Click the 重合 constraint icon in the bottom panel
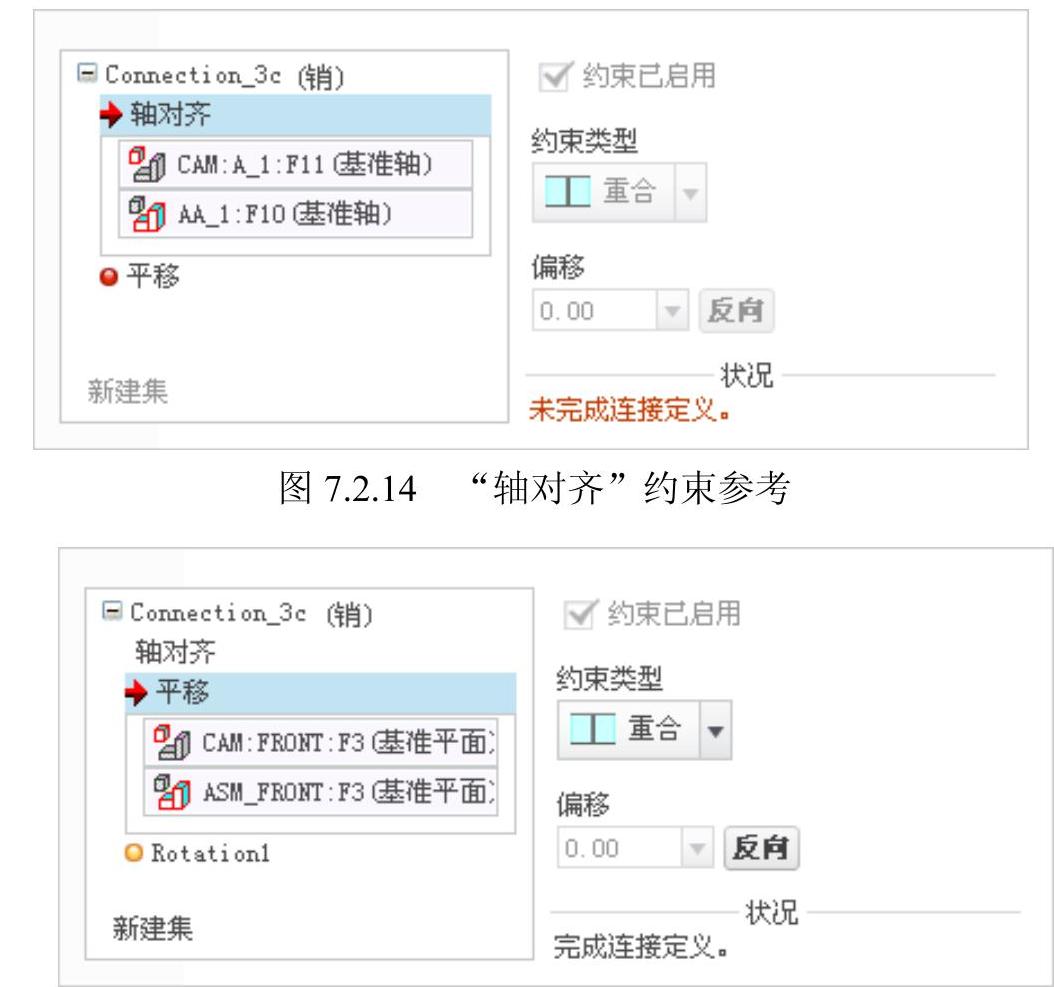The image size is (1054, 987). pos(592,729)
